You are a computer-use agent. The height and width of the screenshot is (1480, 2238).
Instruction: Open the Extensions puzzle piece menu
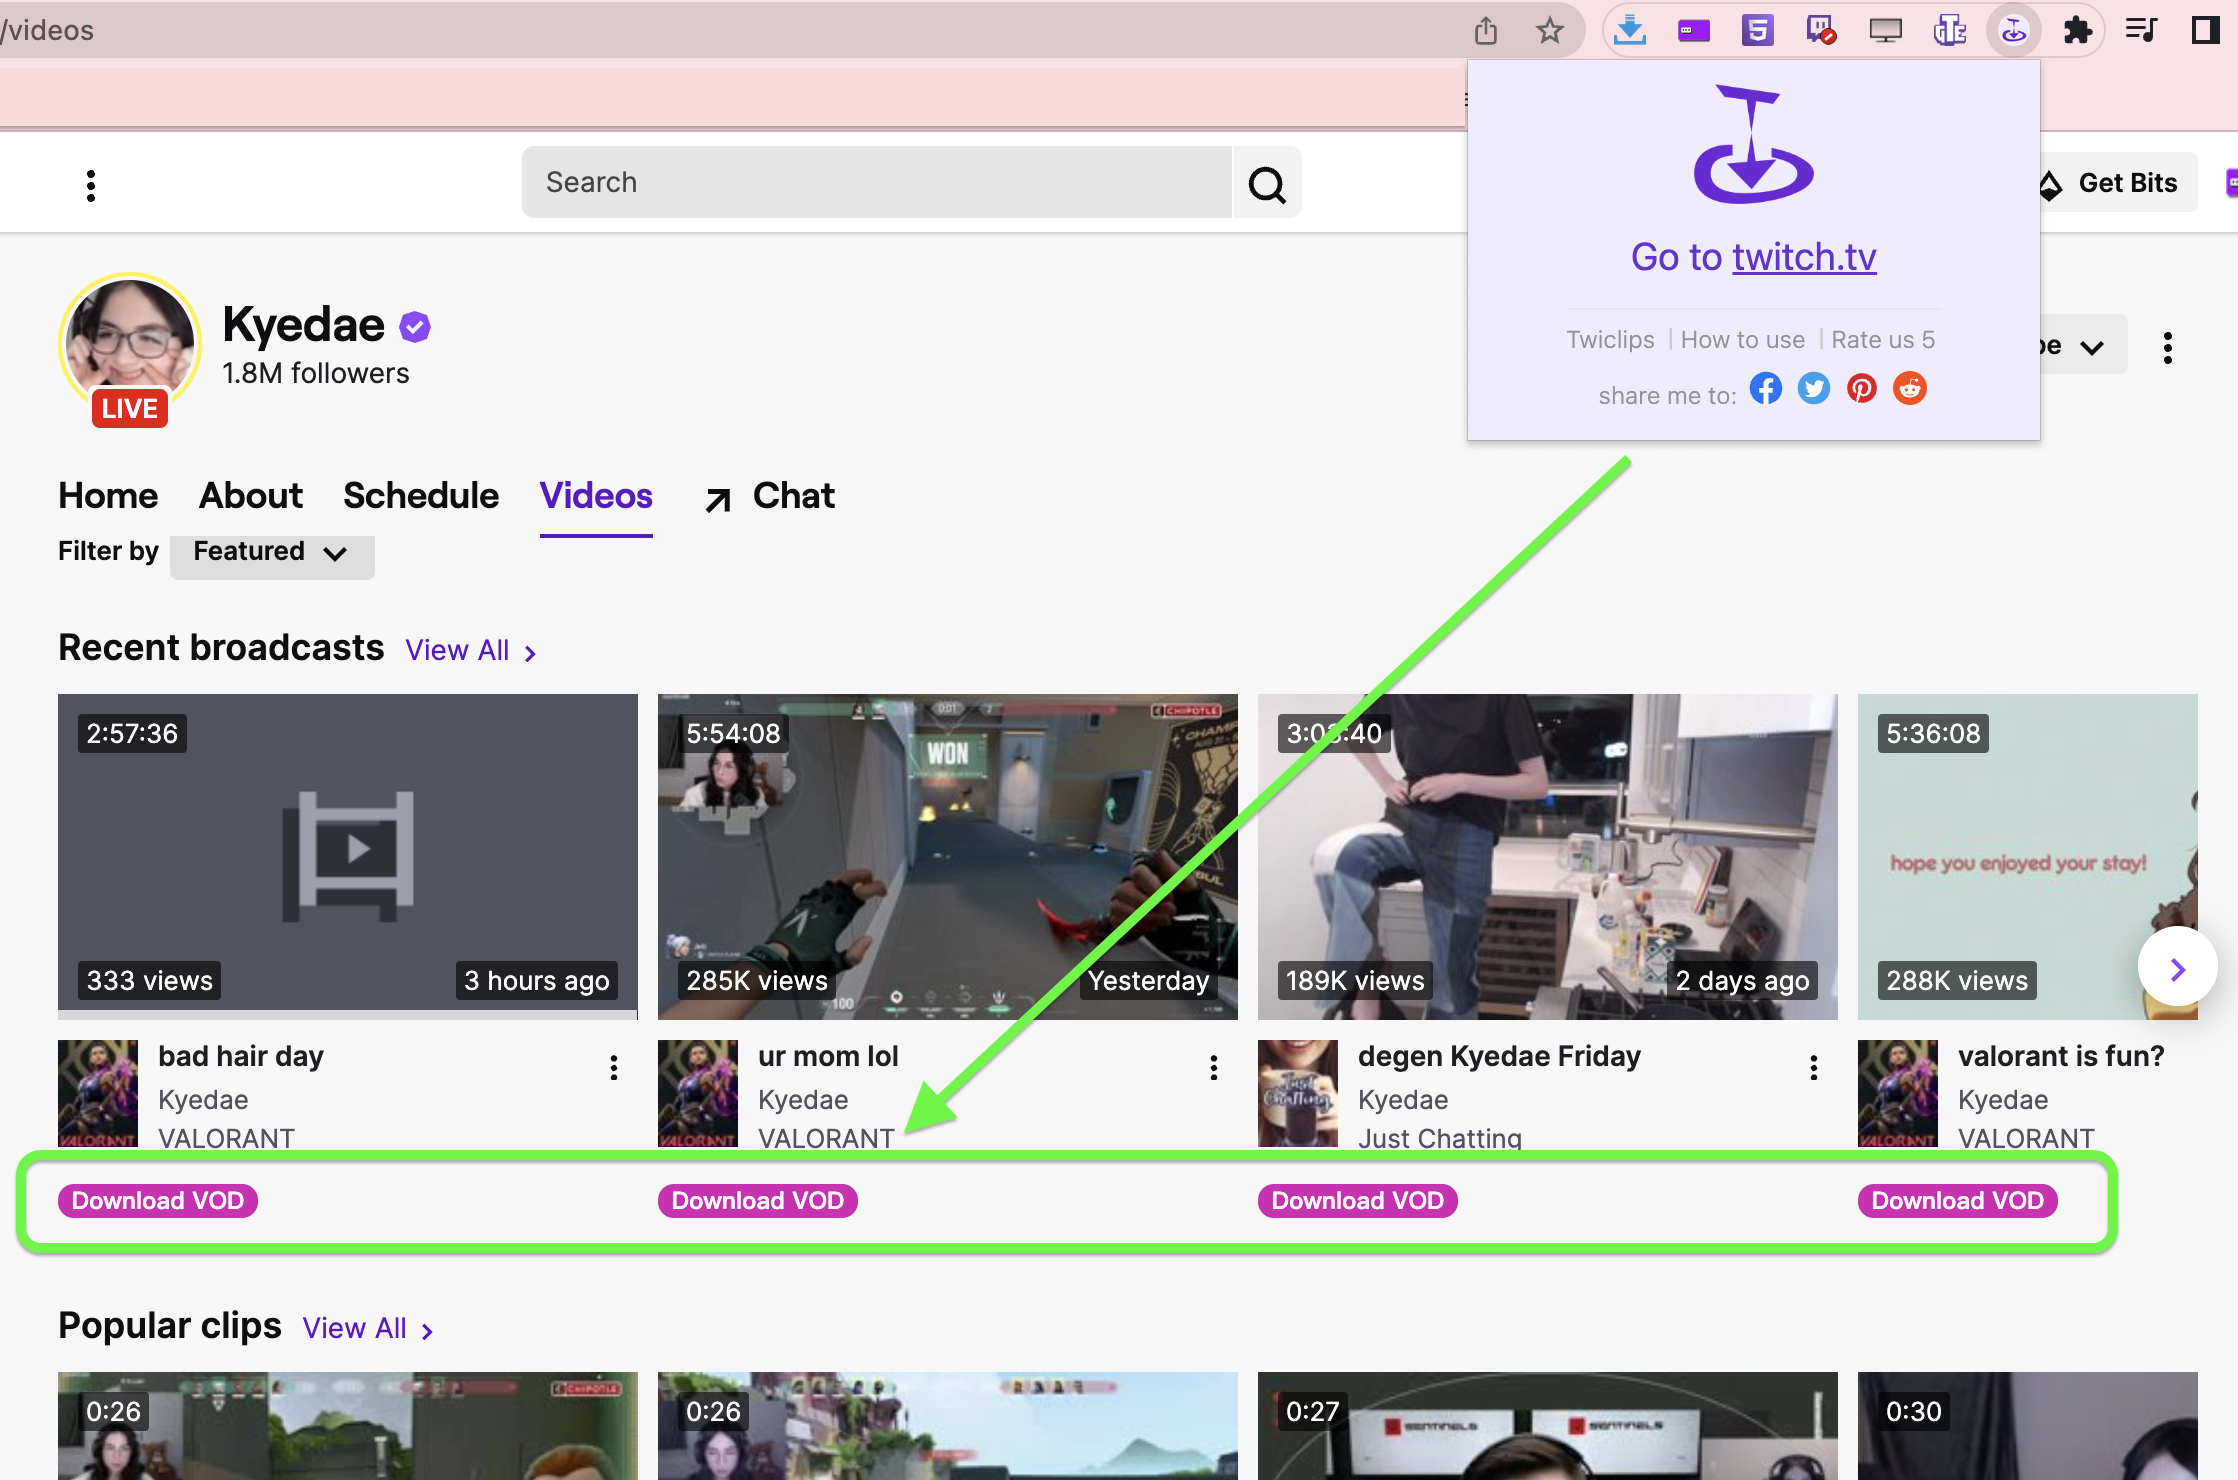click(x=2077, y=31)
